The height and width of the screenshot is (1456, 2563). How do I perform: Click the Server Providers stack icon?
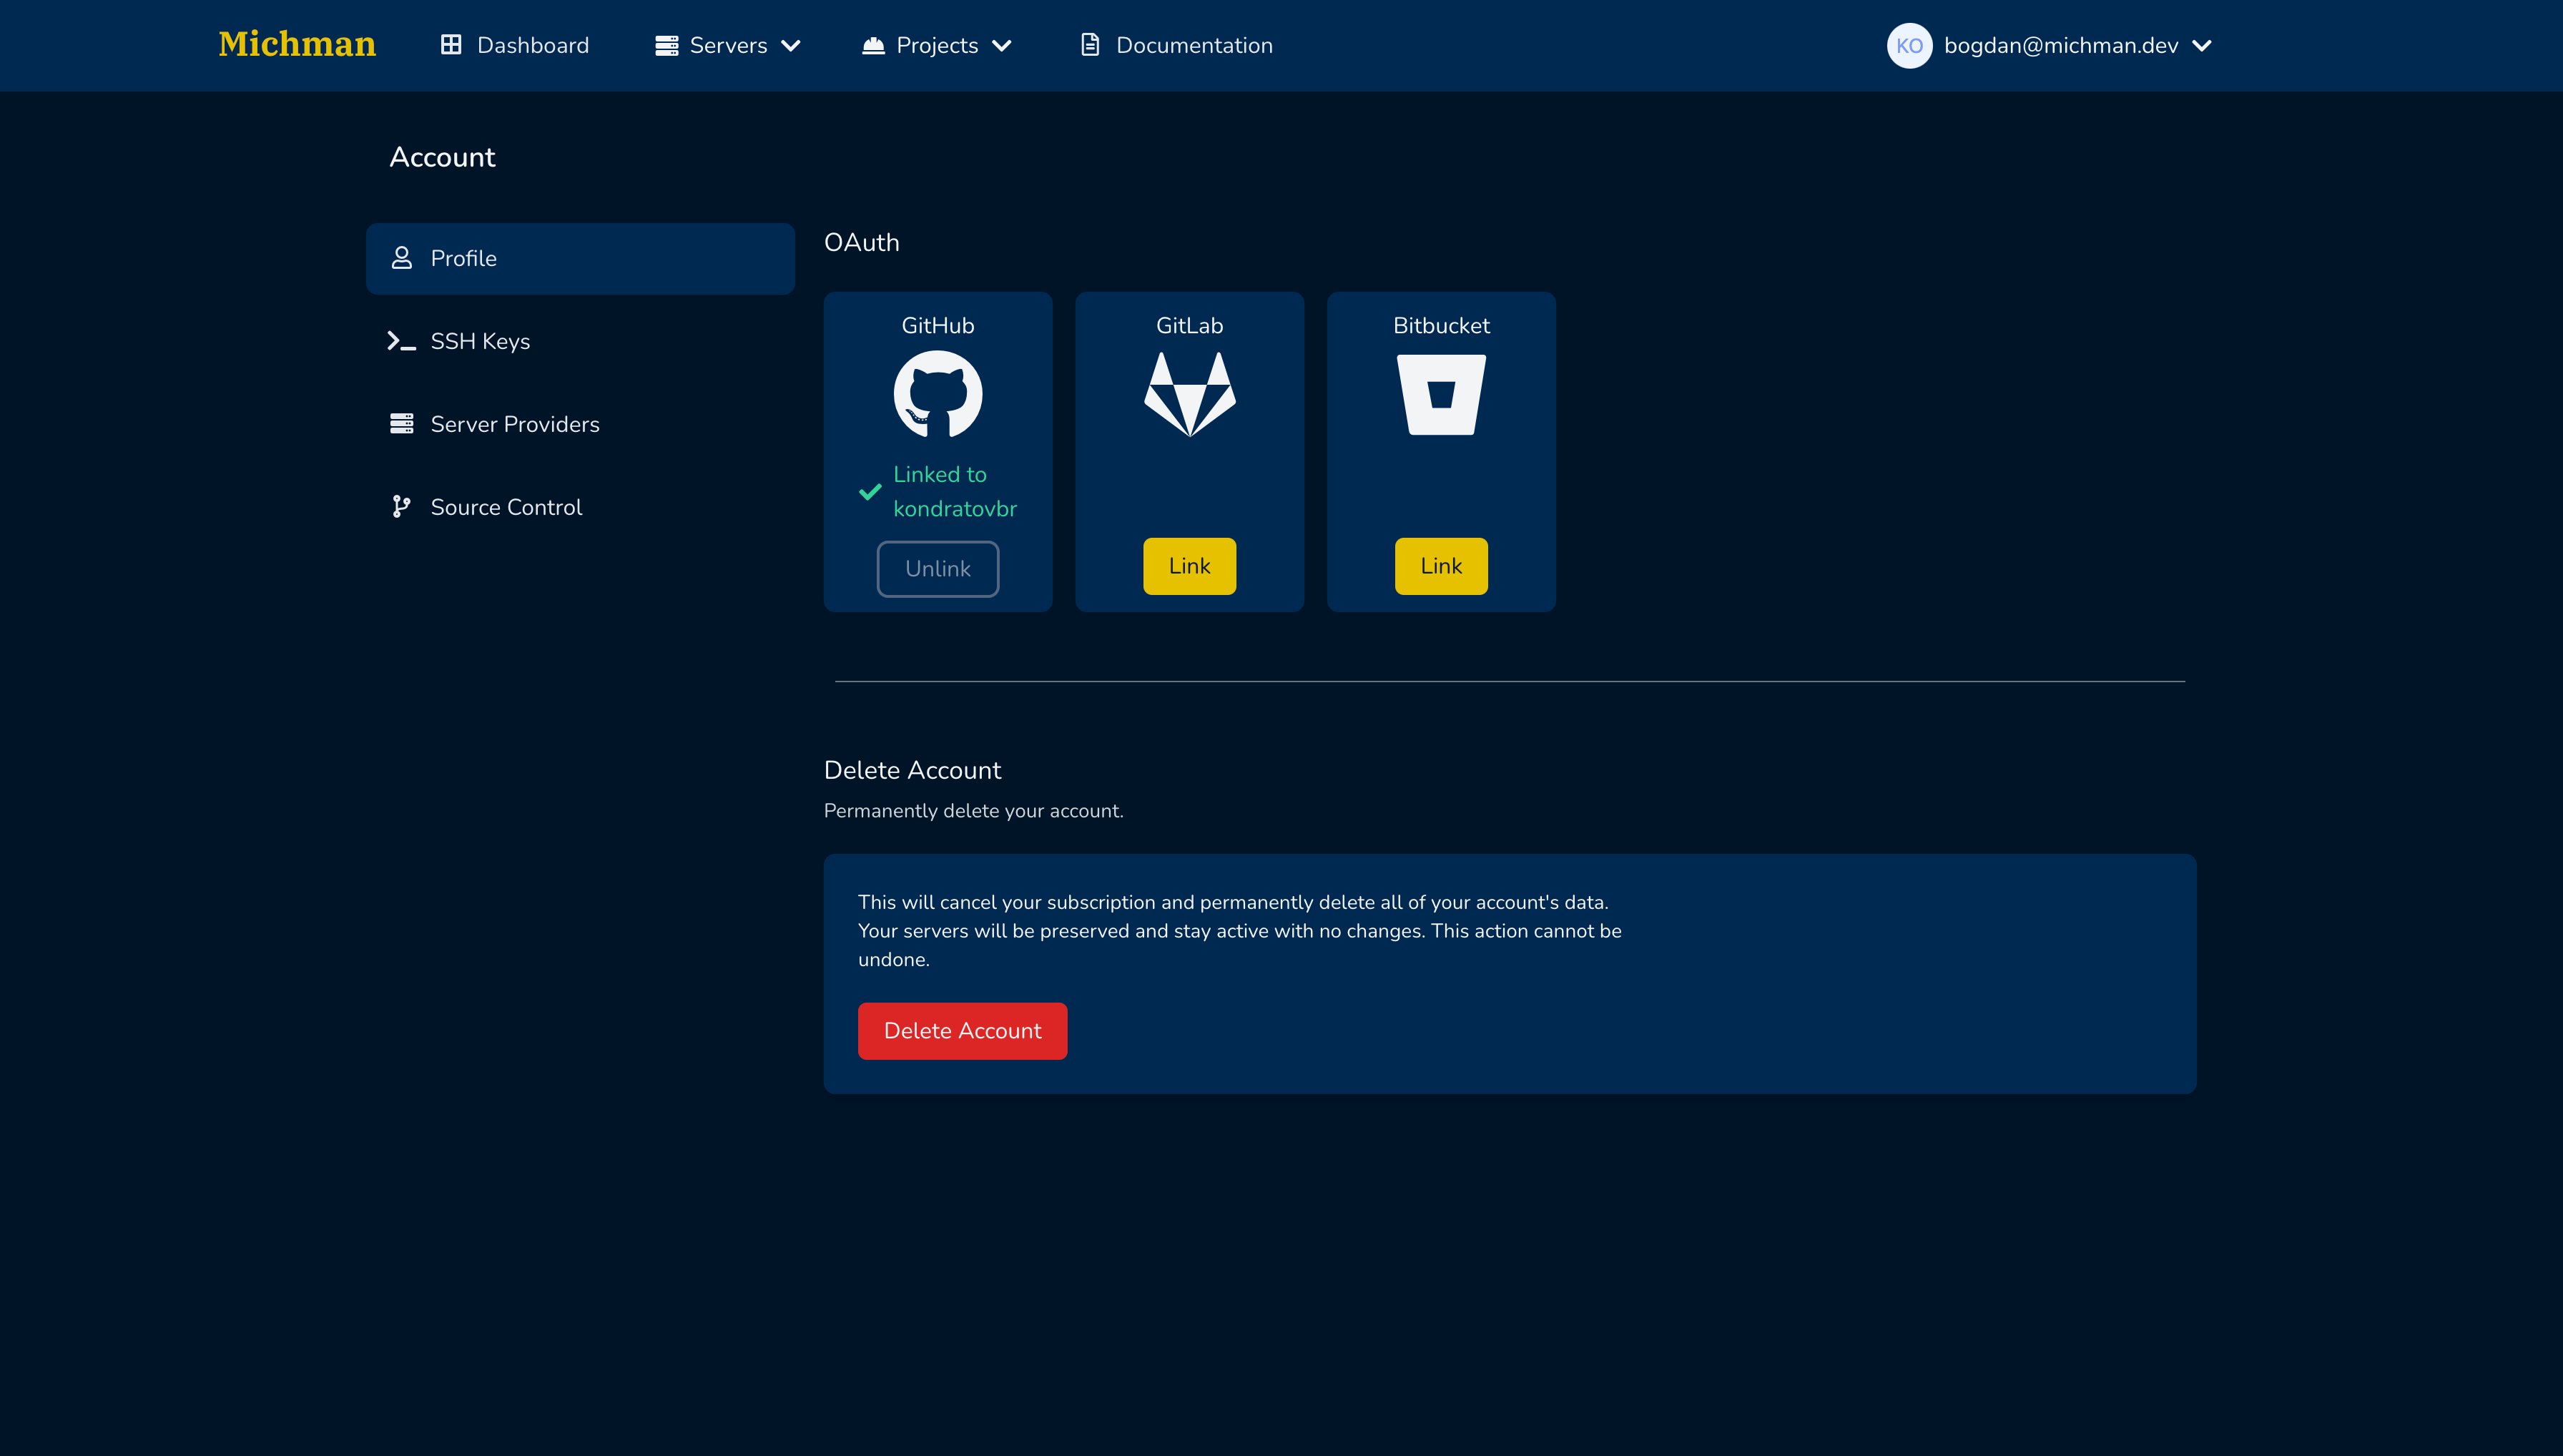[x=401, y=424]
